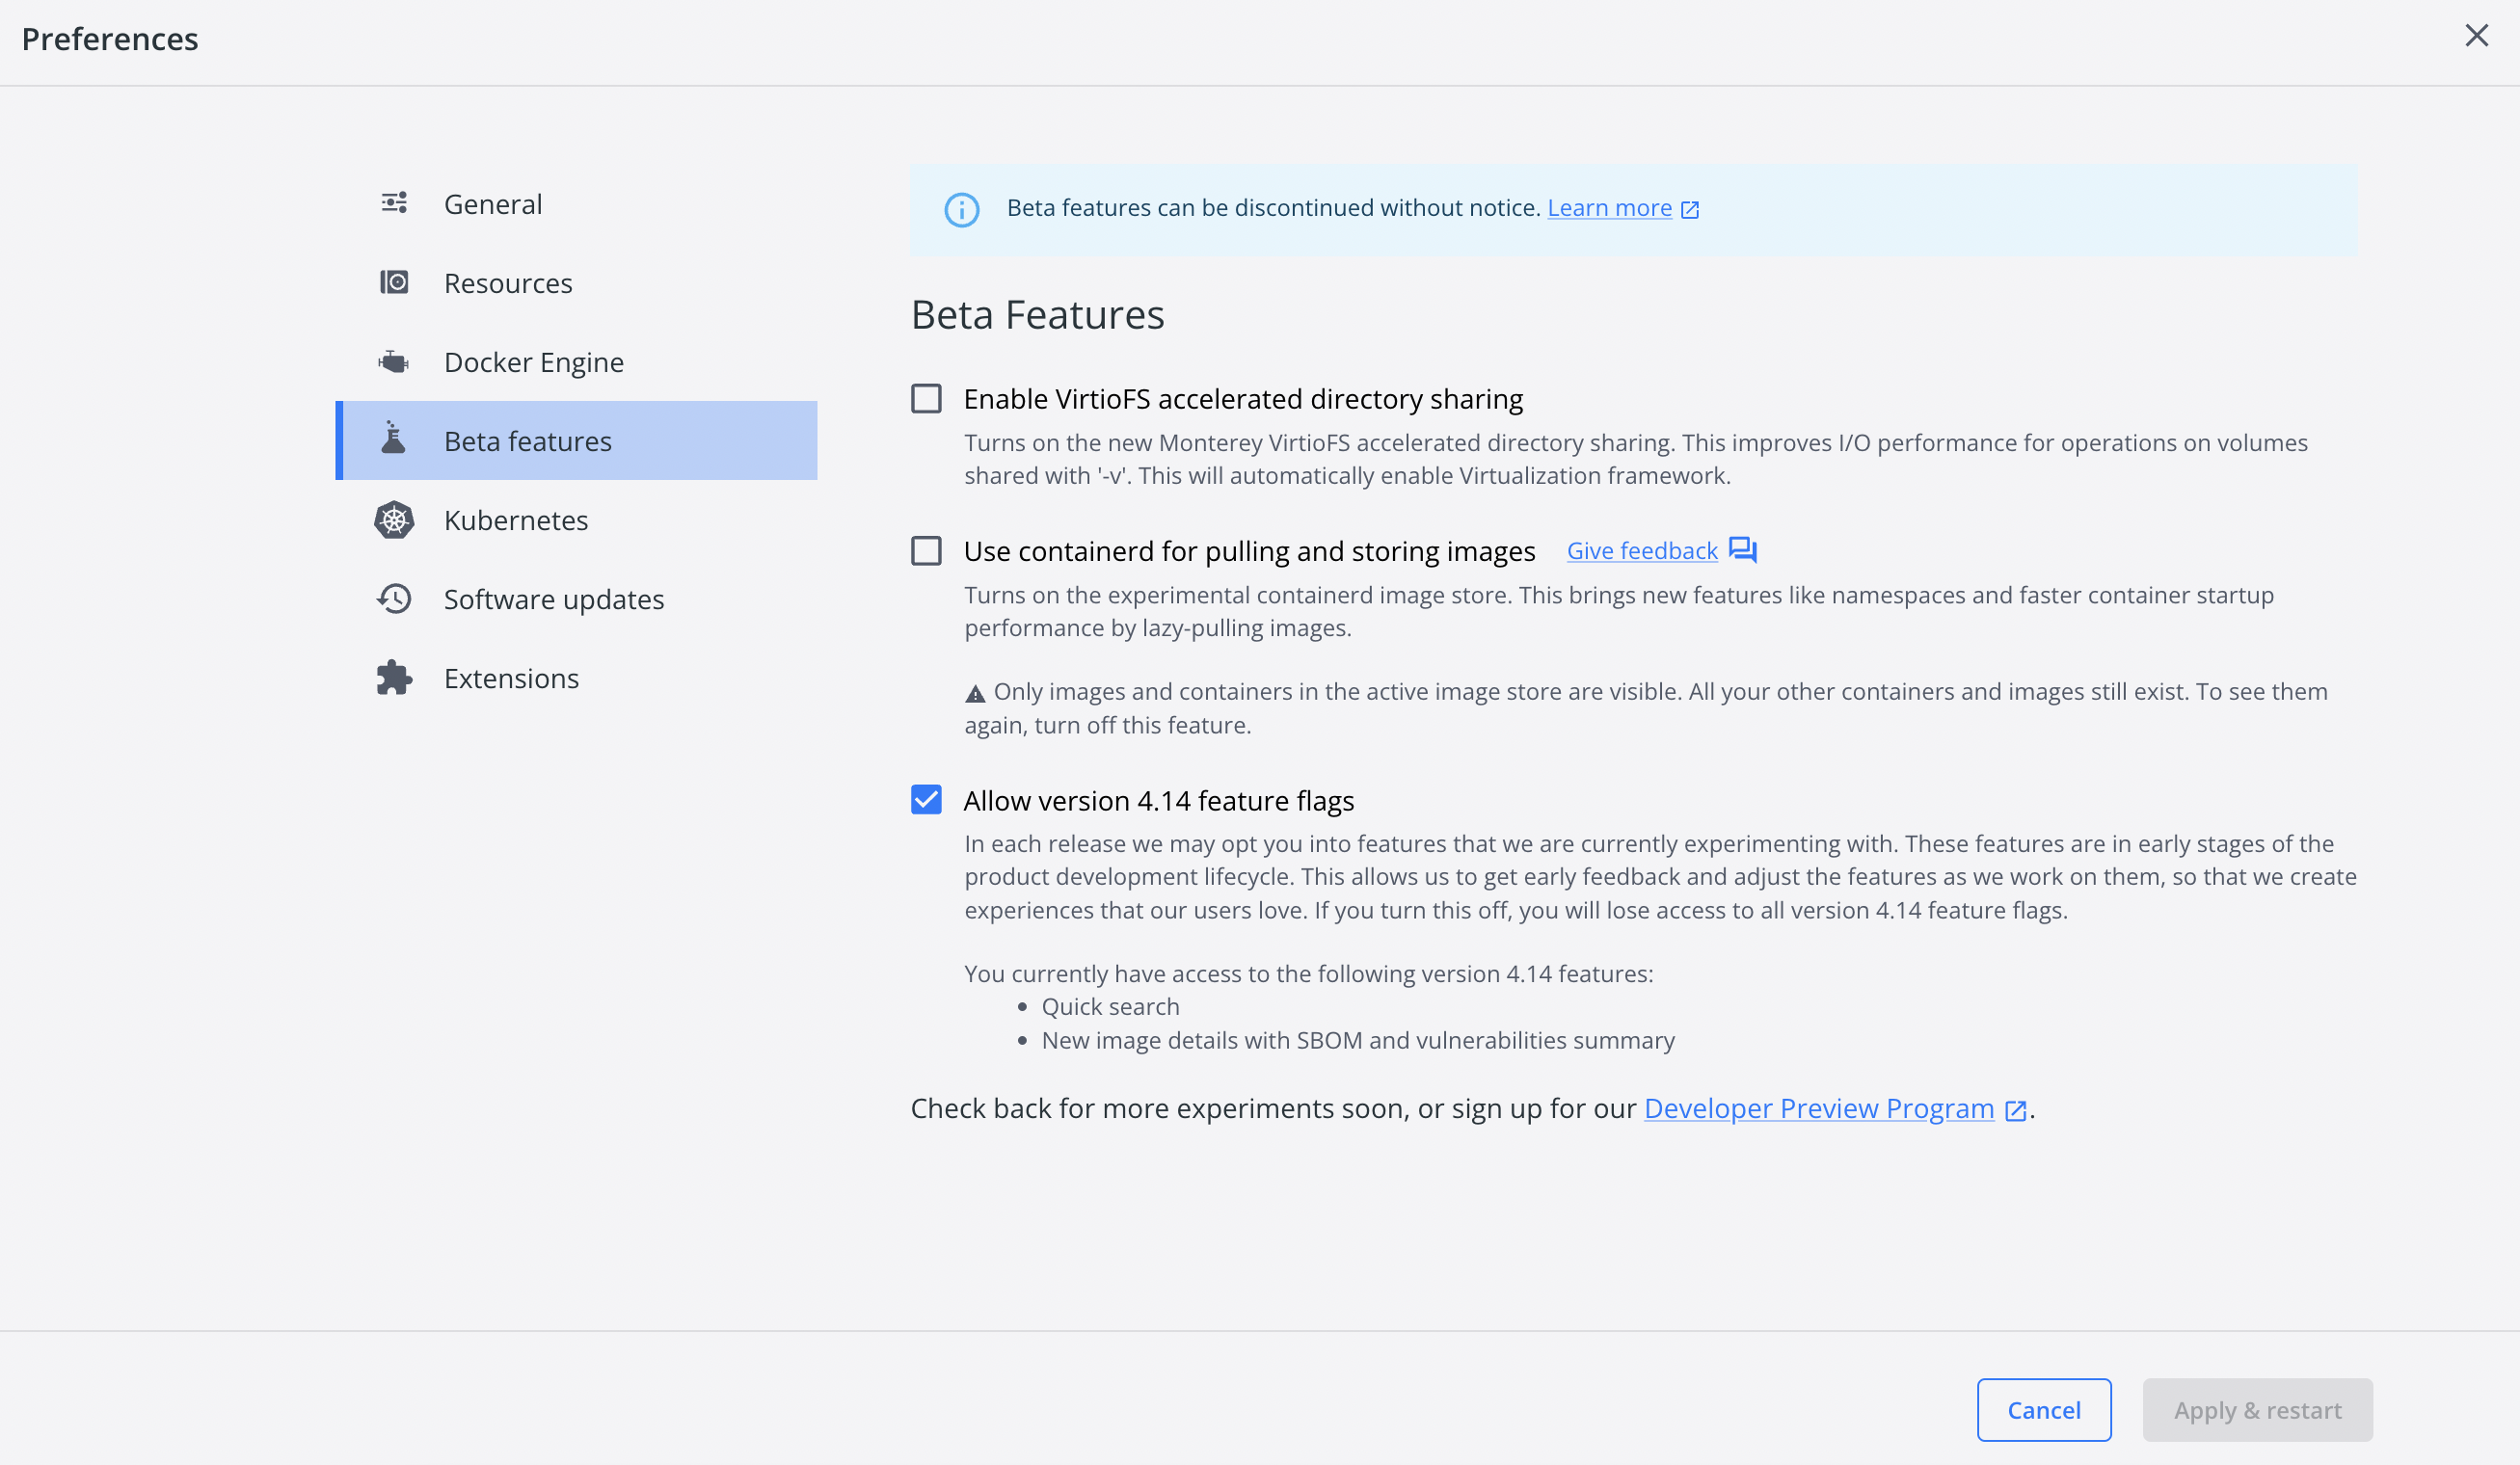Click the Learn more link

[1609, 207]
